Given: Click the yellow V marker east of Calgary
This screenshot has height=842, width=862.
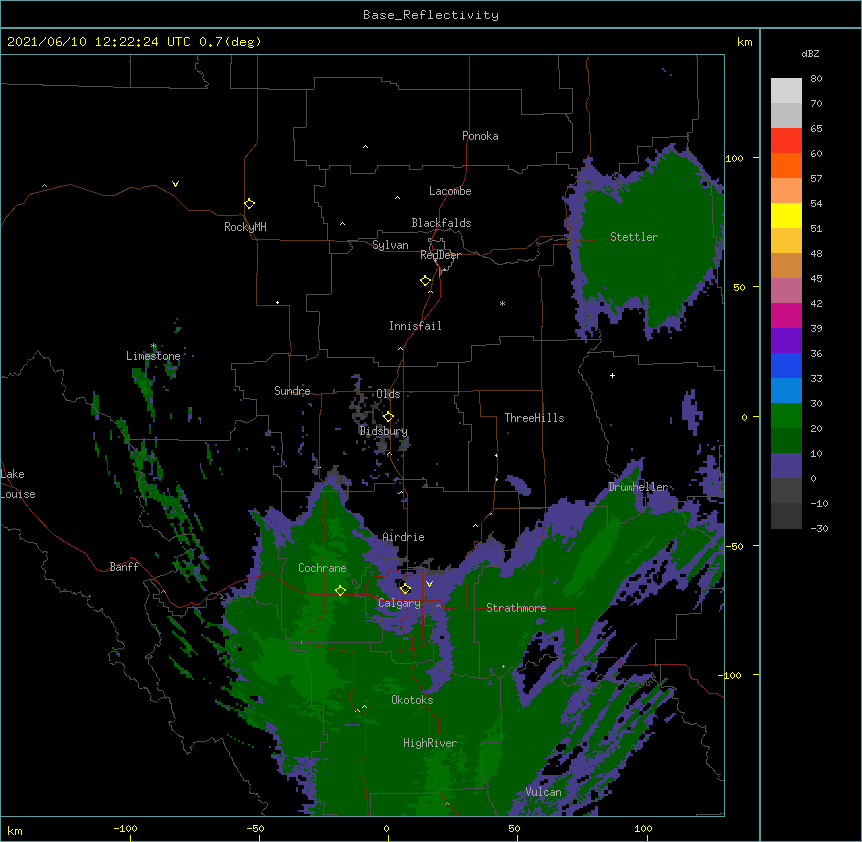Looking at the screenshot, I should tap(429, 584).
